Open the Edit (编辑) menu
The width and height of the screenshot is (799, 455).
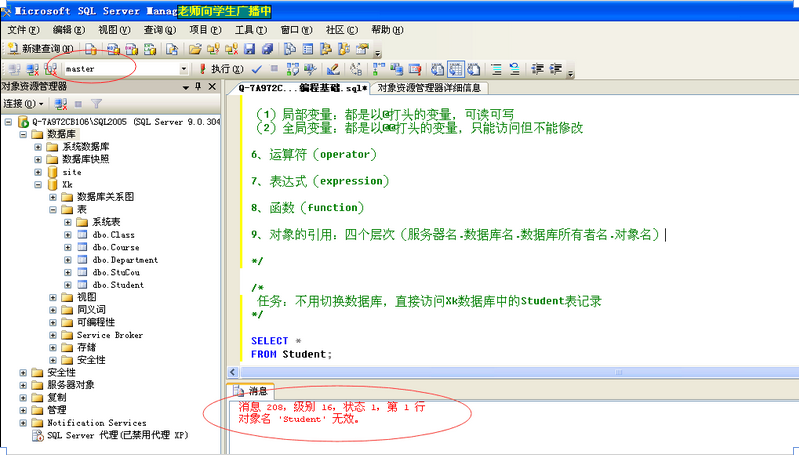(69, 30)
